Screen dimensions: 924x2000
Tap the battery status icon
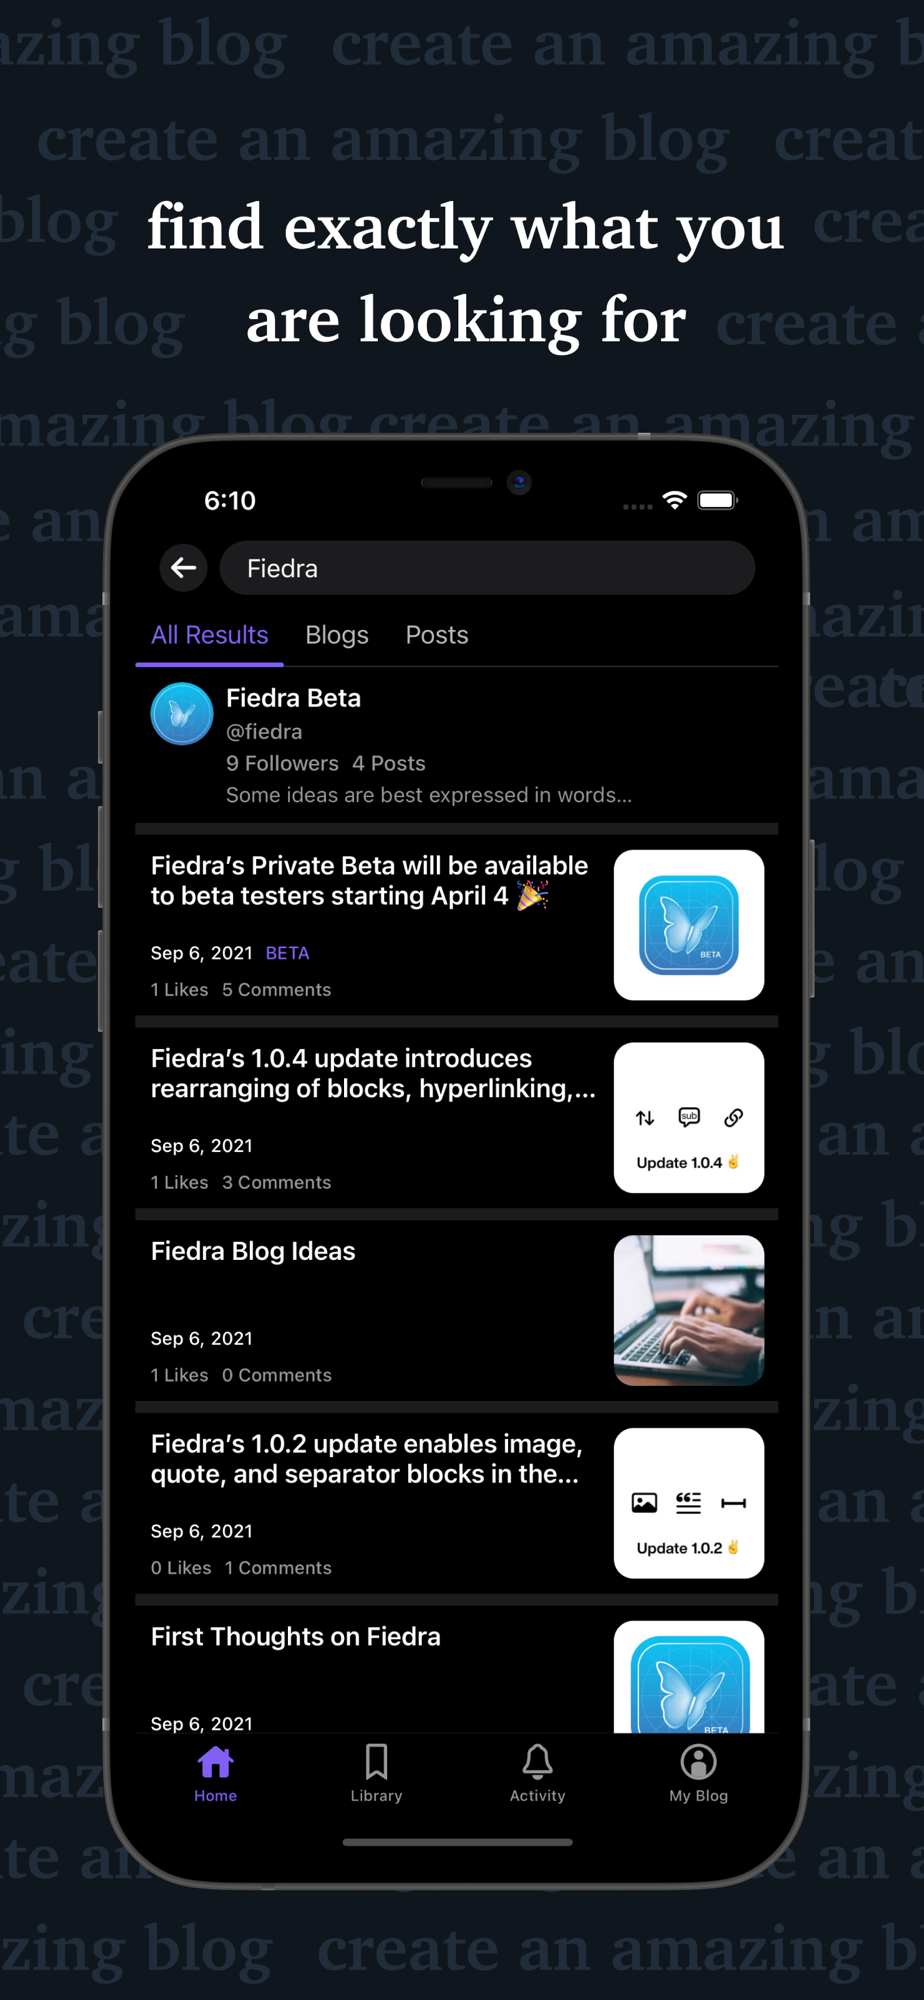(717, 500)
